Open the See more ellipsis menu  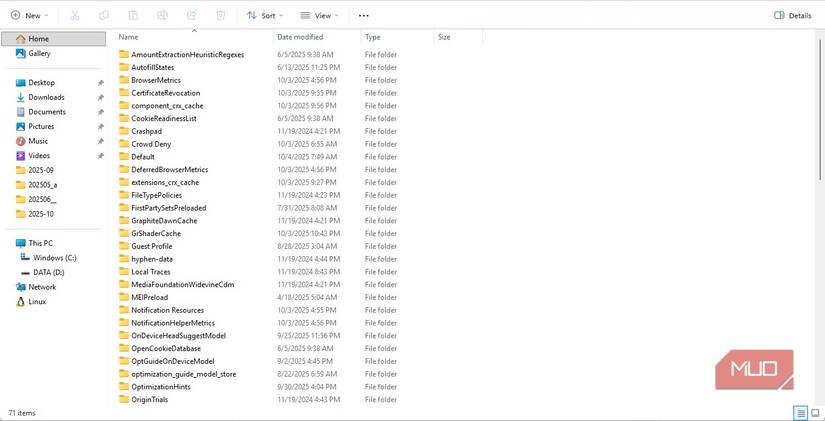(x=364, y=16)
